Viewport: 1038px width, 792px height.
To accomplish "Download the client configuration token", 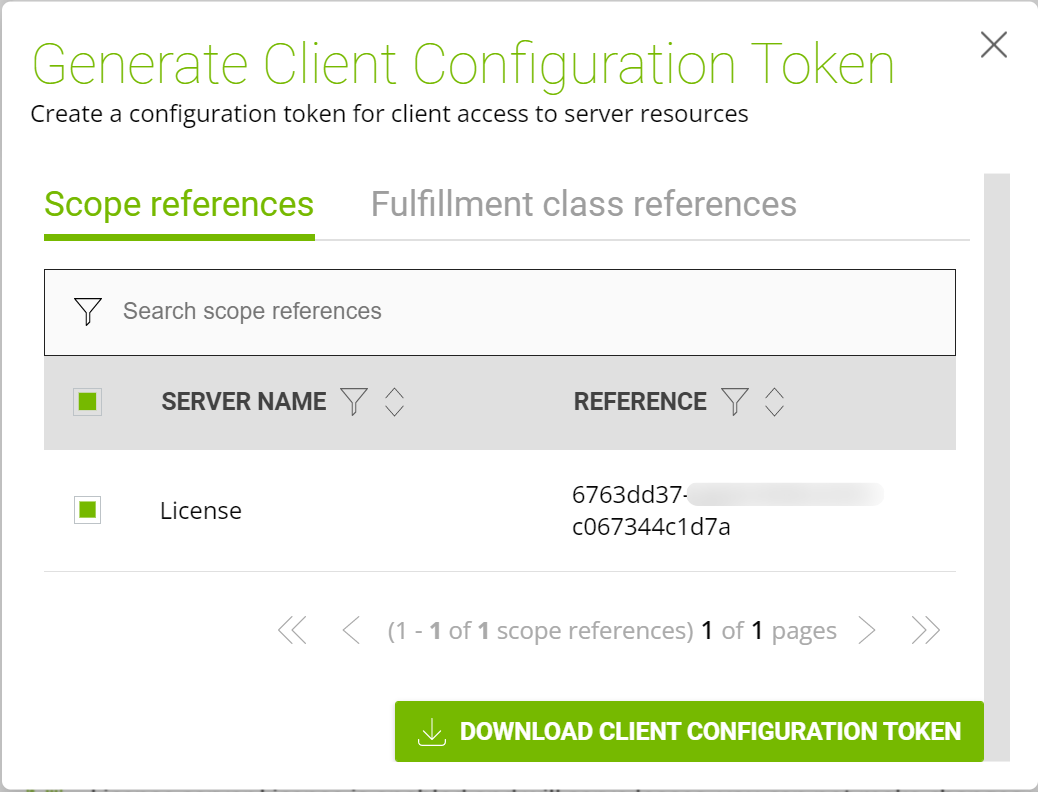I will (x=689, y=731).
